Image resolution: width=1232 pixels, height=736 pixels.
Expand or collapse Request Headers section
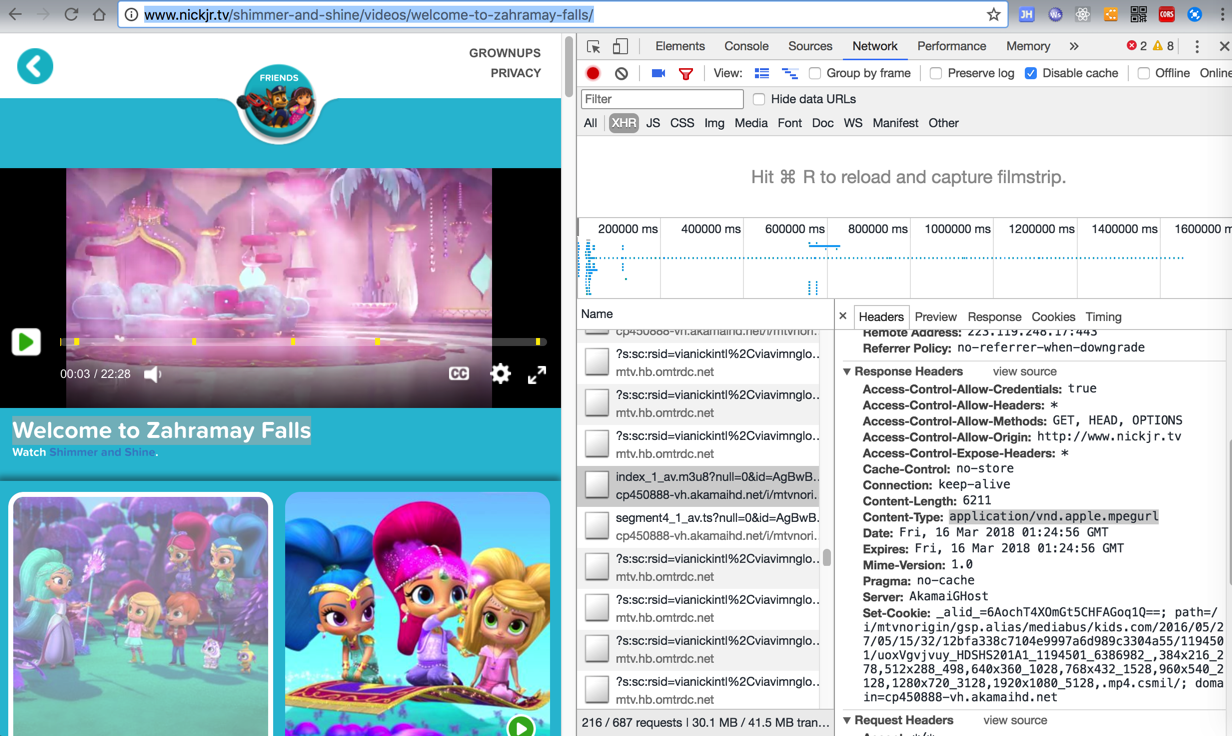point(847,720)
